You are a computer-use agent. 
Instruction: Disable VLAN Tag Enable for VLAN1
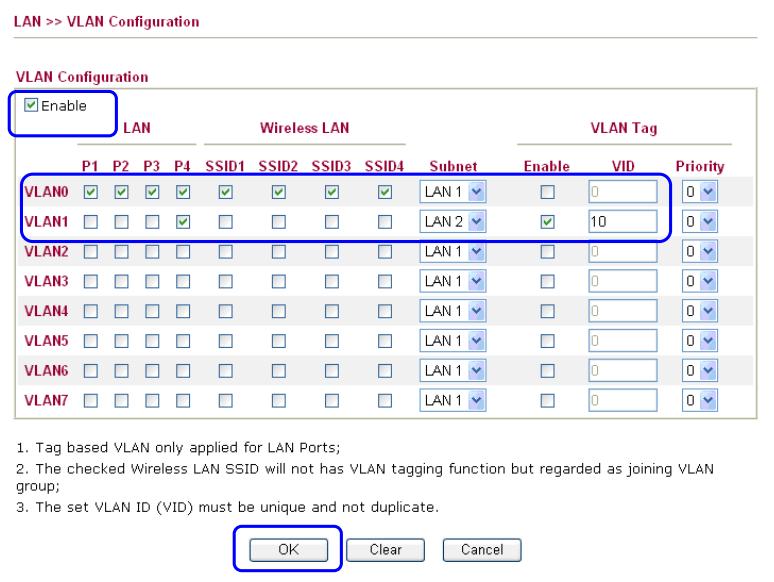[x=545, y=221]
